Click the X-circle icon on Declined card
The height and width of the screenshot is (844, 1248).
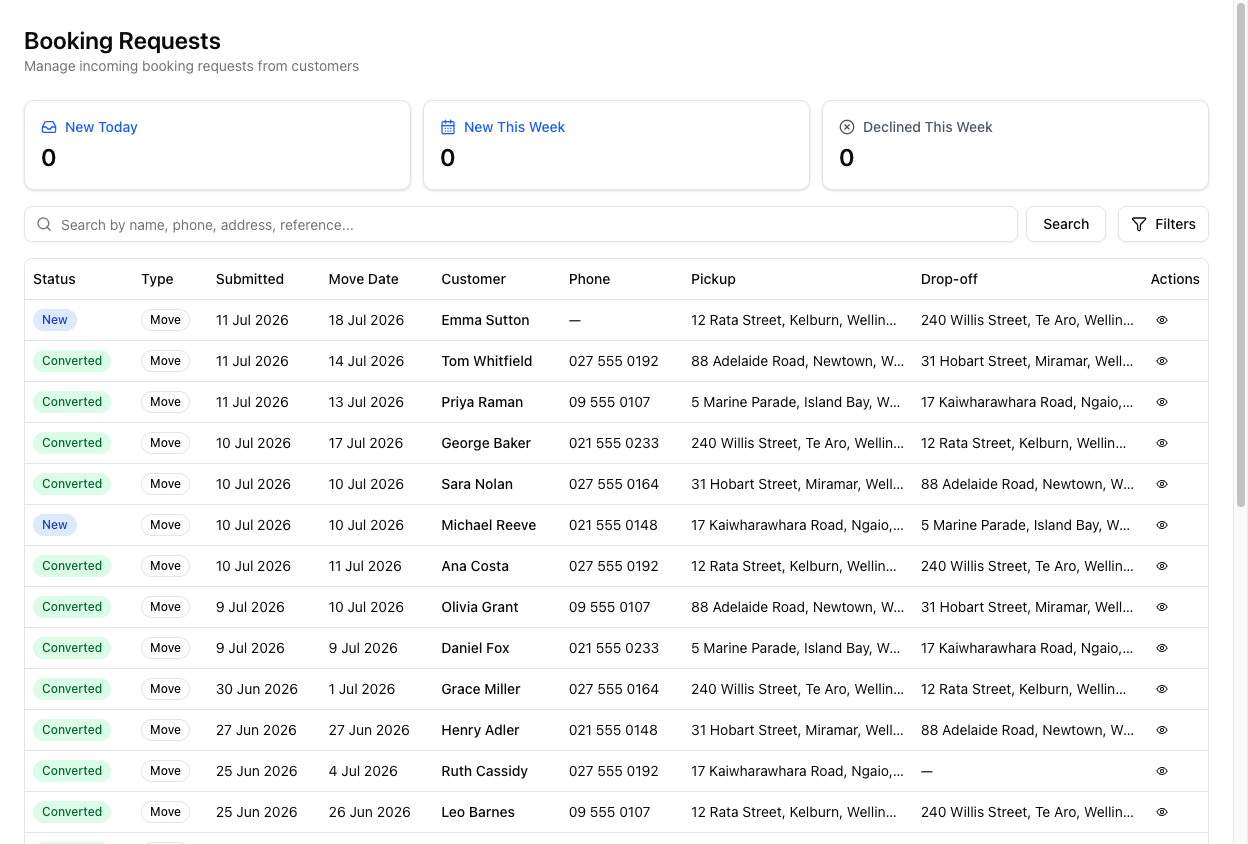(x=847, y=127)
